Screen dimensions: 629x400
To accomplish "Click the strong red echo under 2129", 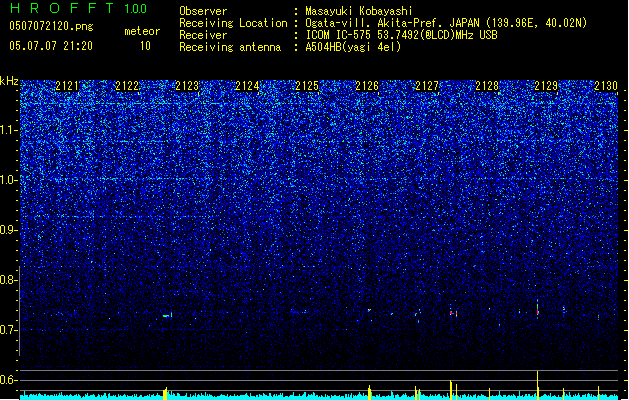I will pyautogui.click(x=538, y=308).
